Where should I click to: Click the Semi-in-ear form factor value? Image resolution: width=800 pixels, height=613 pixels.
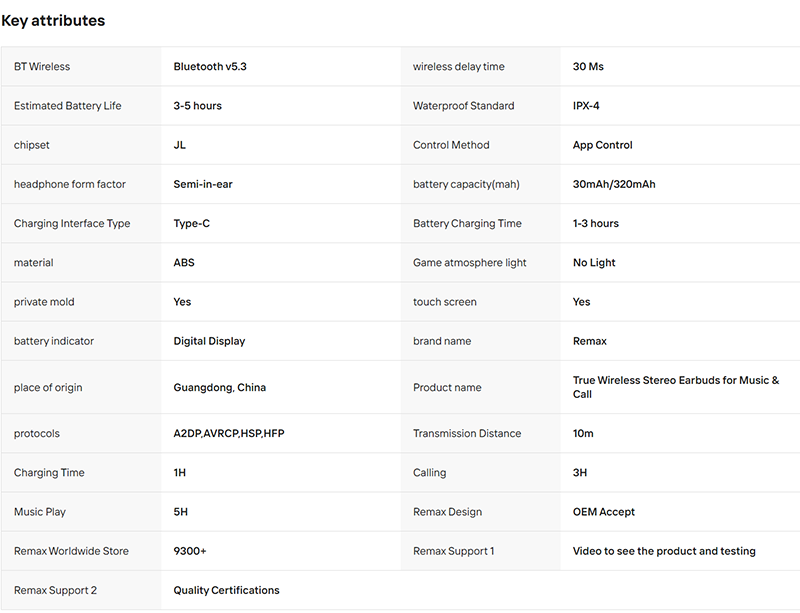[203, 184]
